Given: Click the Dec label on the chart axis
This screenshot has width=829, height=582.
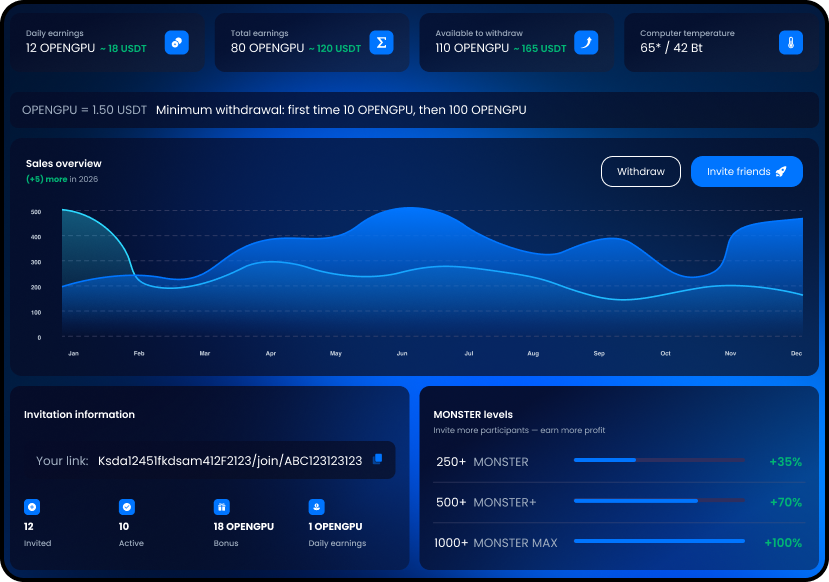Looking at the screenshot, I should coord(796,354).
